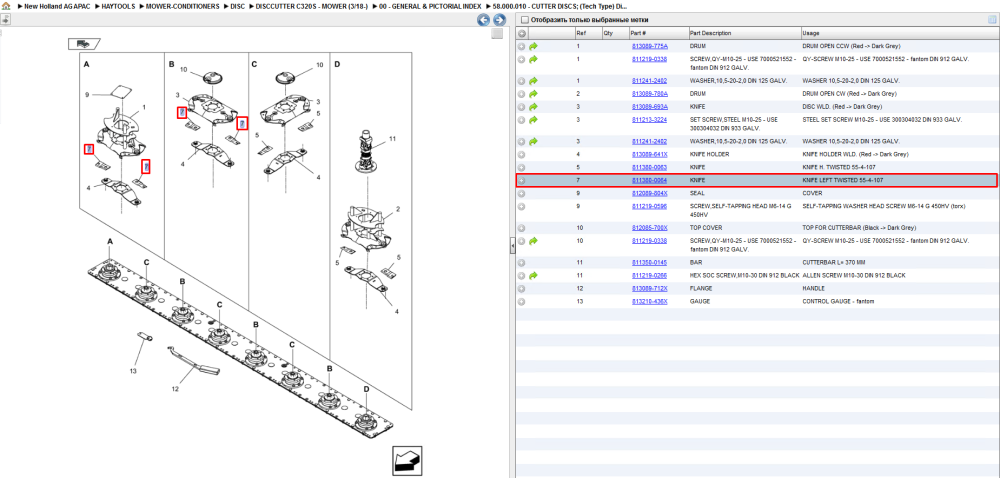Add part 813089-712X FLANGE via the plus icon
This screenshot has width=1000, height=478.
(x=522, y=288)
